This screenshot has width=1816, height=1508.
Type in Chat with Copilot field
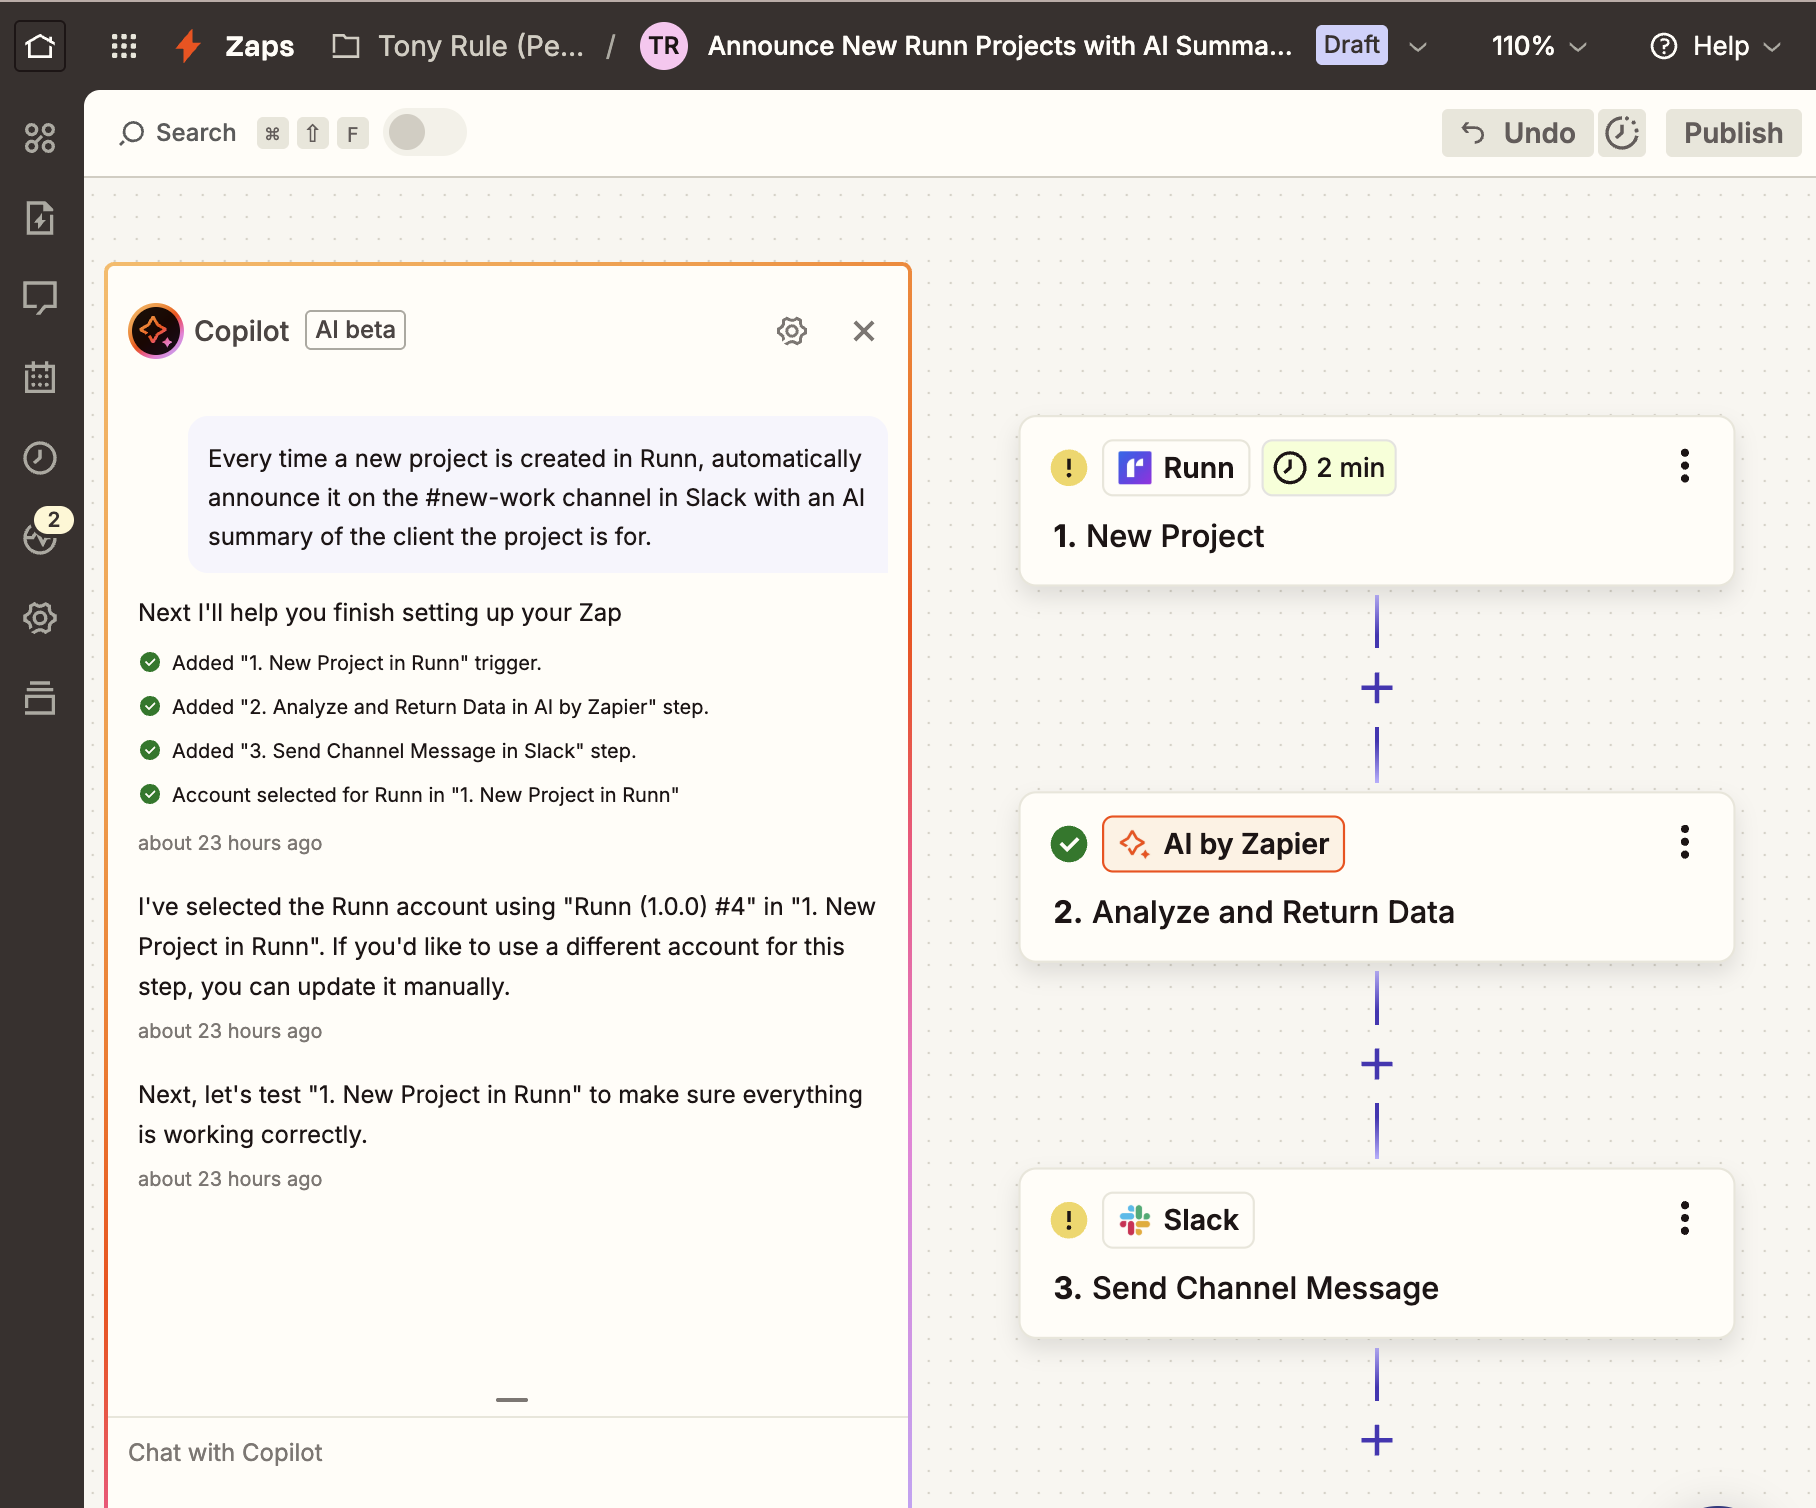click(508, 1453)
